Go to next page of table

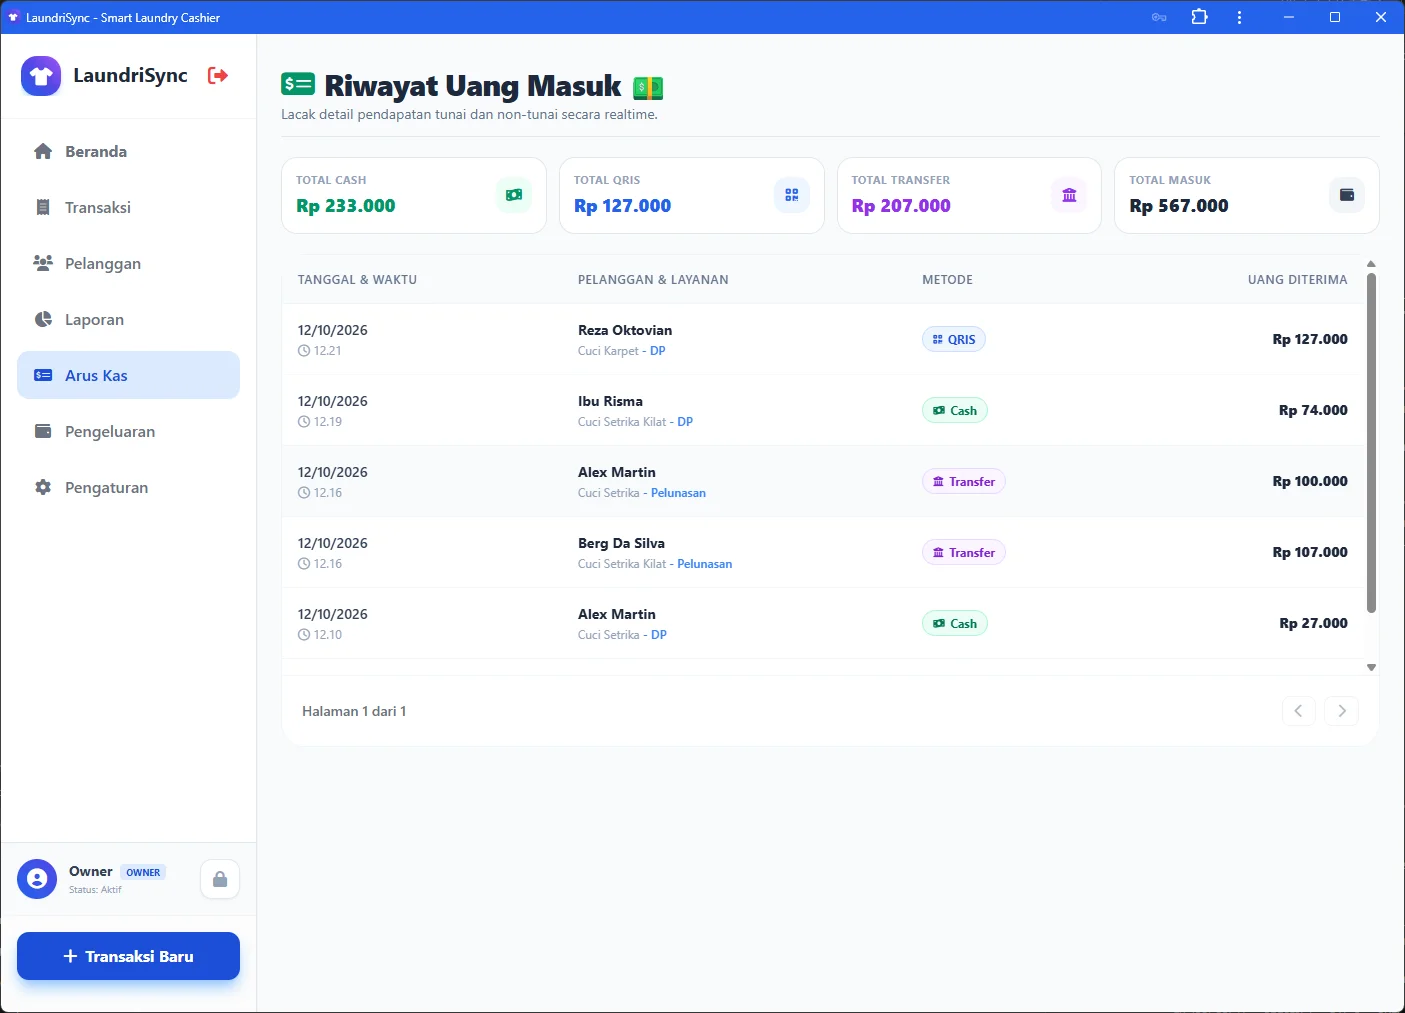pos(1342,711)
